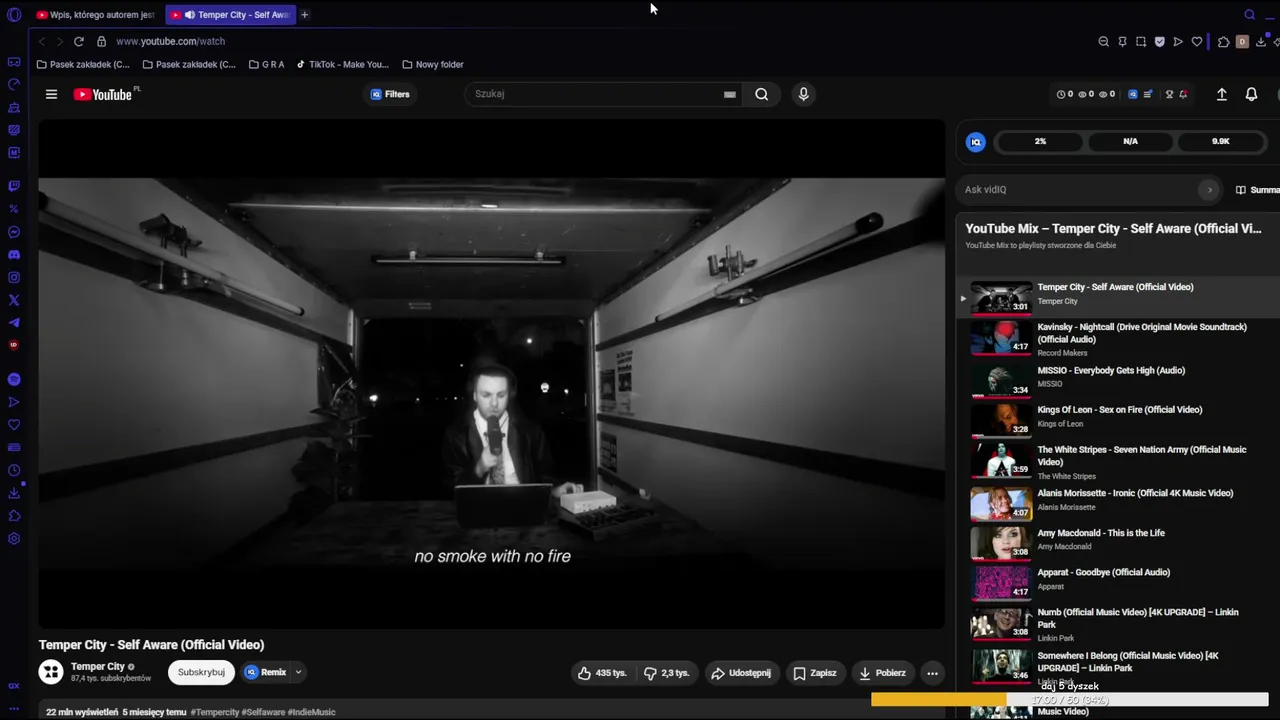
Task: Like the video (435 tys.)
Action: click(602, 673)
